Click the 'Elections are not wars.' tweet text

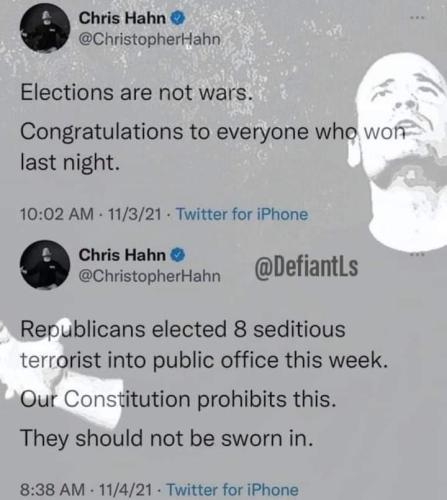135,92
